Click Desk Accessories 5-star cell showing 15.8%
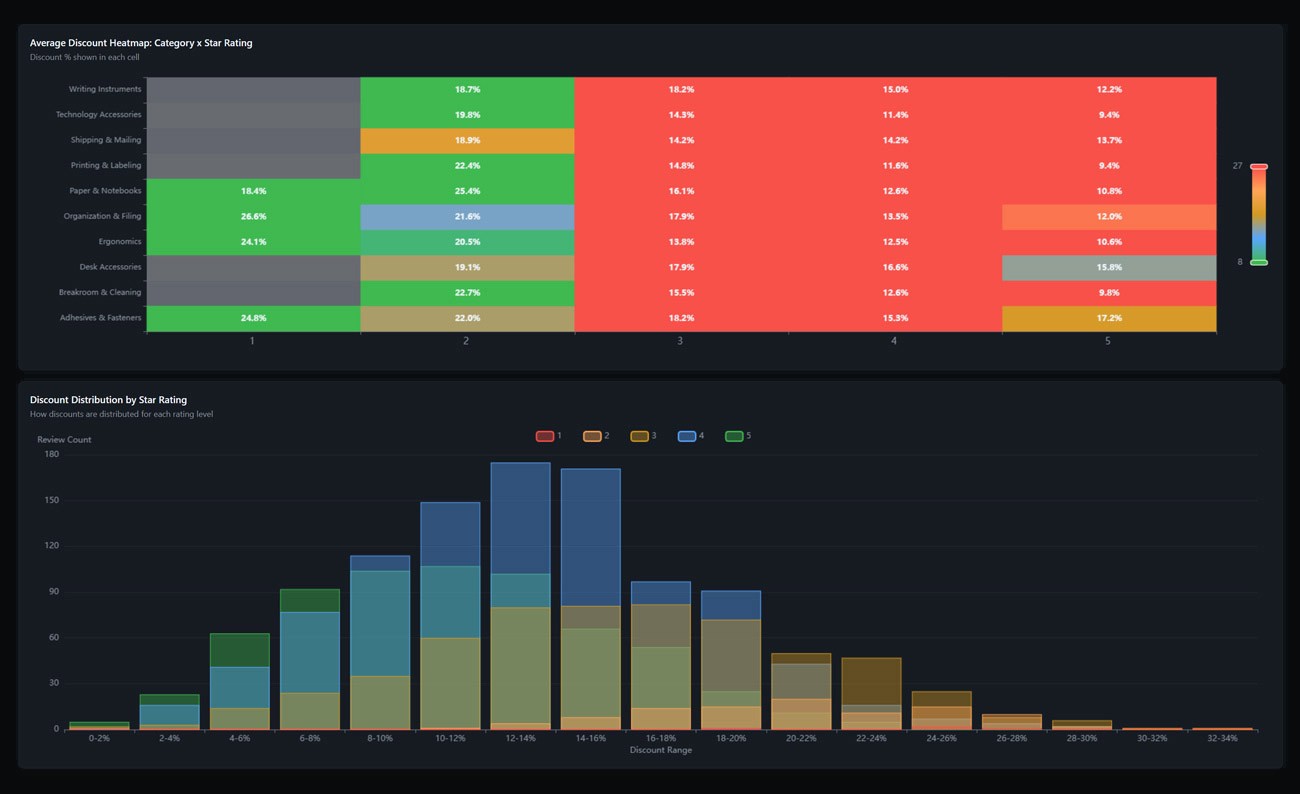The width and height of the screenshot is (1300, 794). (1109, 267)
